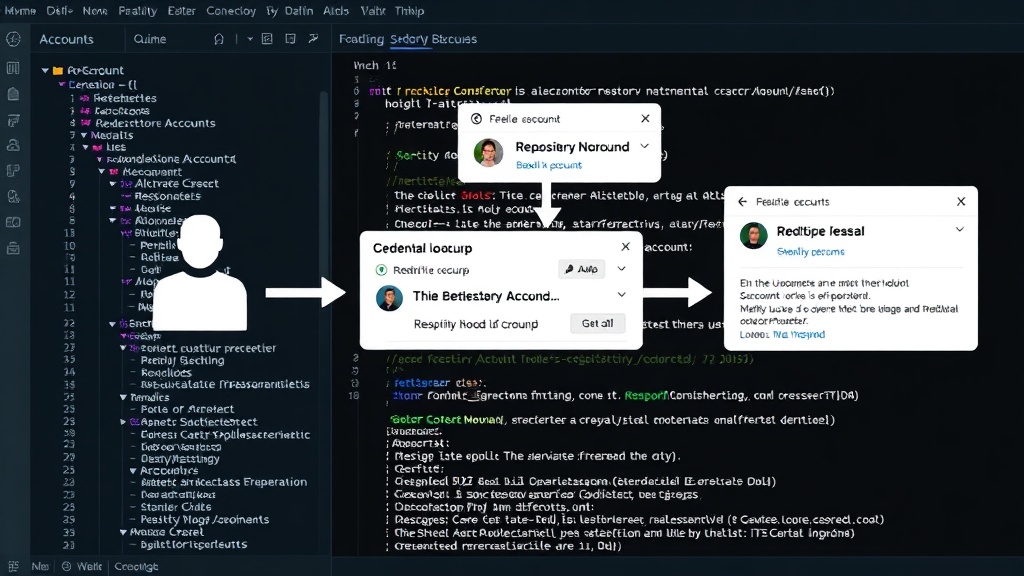Screen dimensions: 1024x576
Task: Open the clock icon in the left sidebar
Action: 13,39
